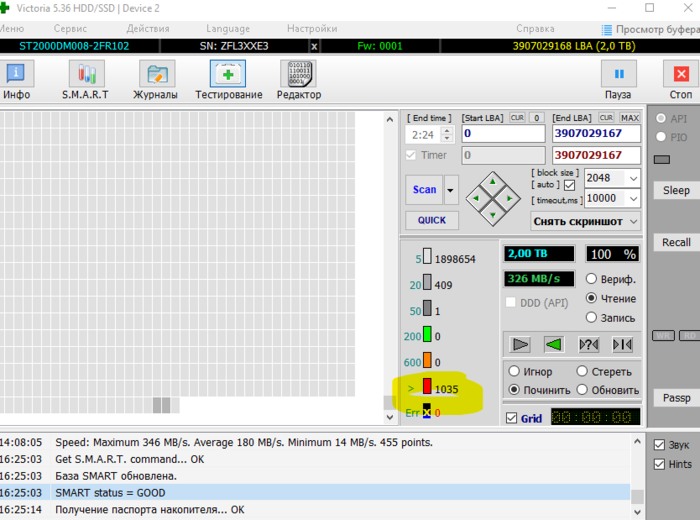Open the block size 2048 dropdown
Image resolution: width=700 pixels, height=520 pixels.
click(633, 179)
